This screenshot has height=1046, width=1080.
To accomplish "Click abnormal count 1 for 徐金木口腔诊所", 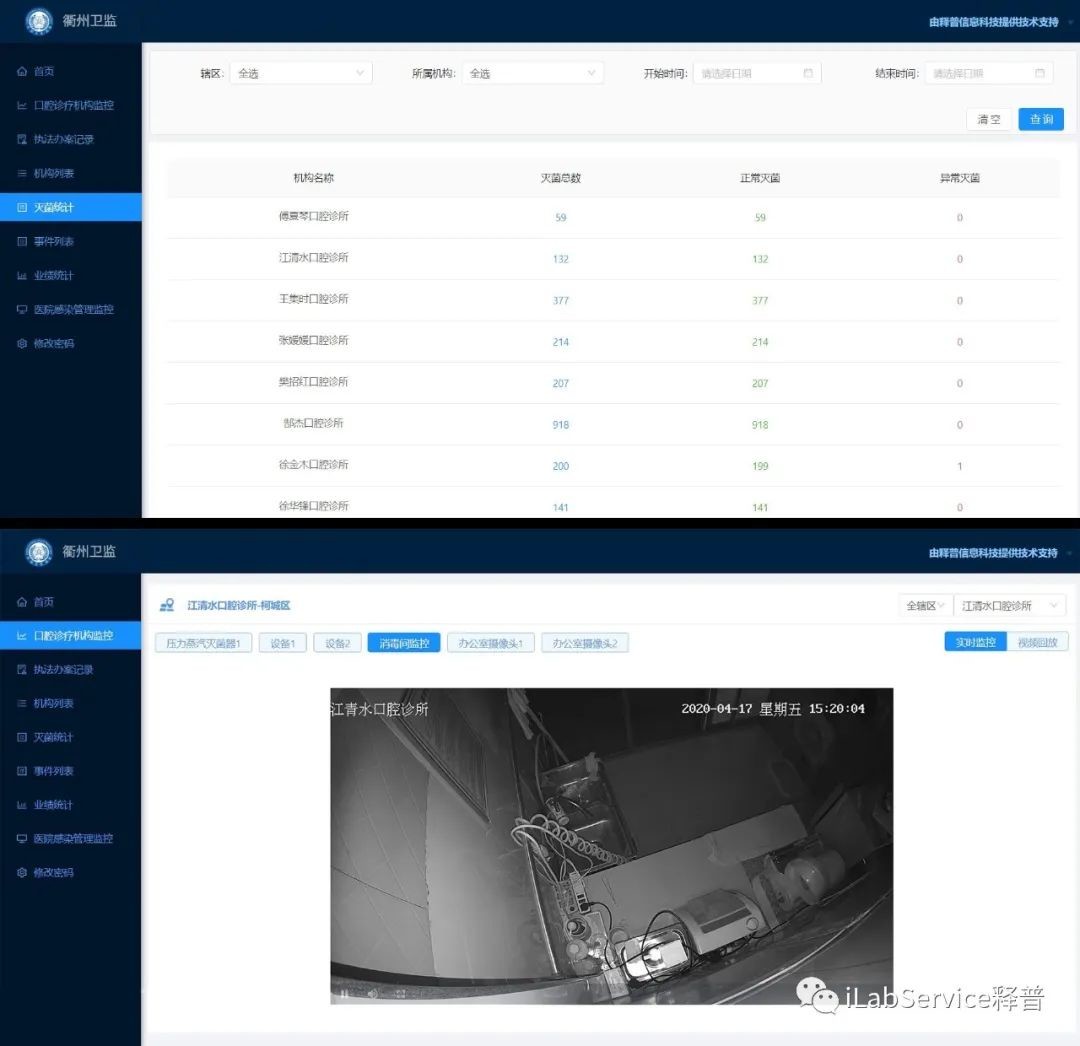I will point(959,466).
